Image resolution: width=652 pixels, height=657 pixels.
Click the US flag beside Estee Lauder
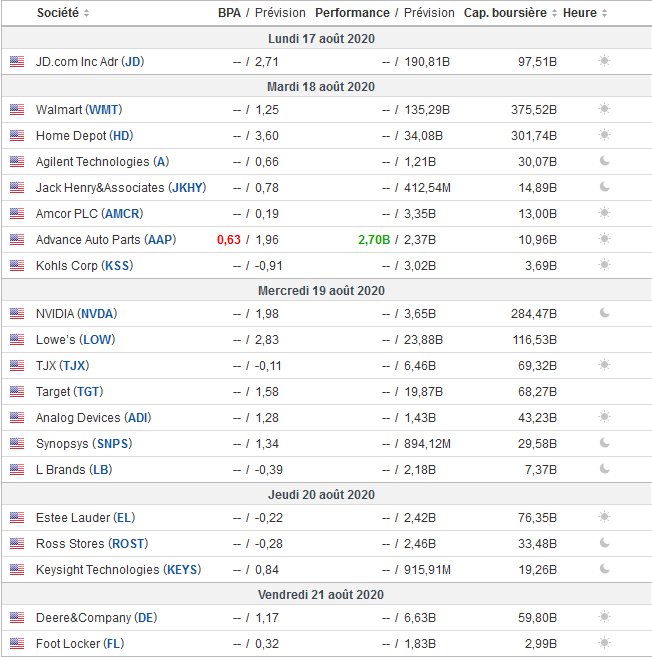click(x=17, y=517)
